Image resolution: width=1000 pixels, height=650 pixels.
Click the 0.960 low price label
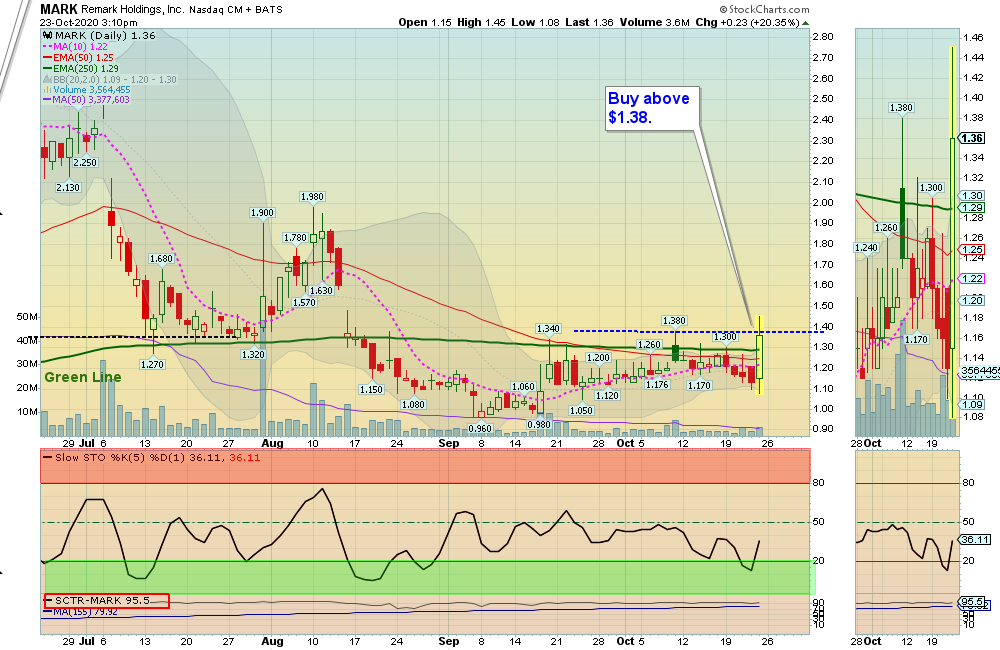[480, 429]
